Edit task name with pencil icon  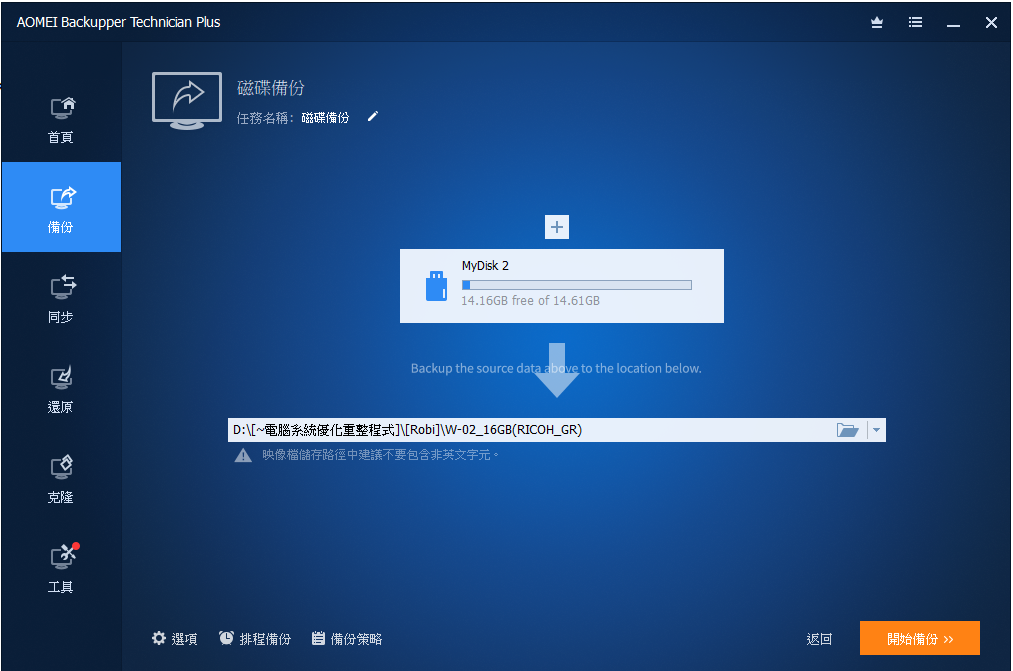(x=373, y=116)
